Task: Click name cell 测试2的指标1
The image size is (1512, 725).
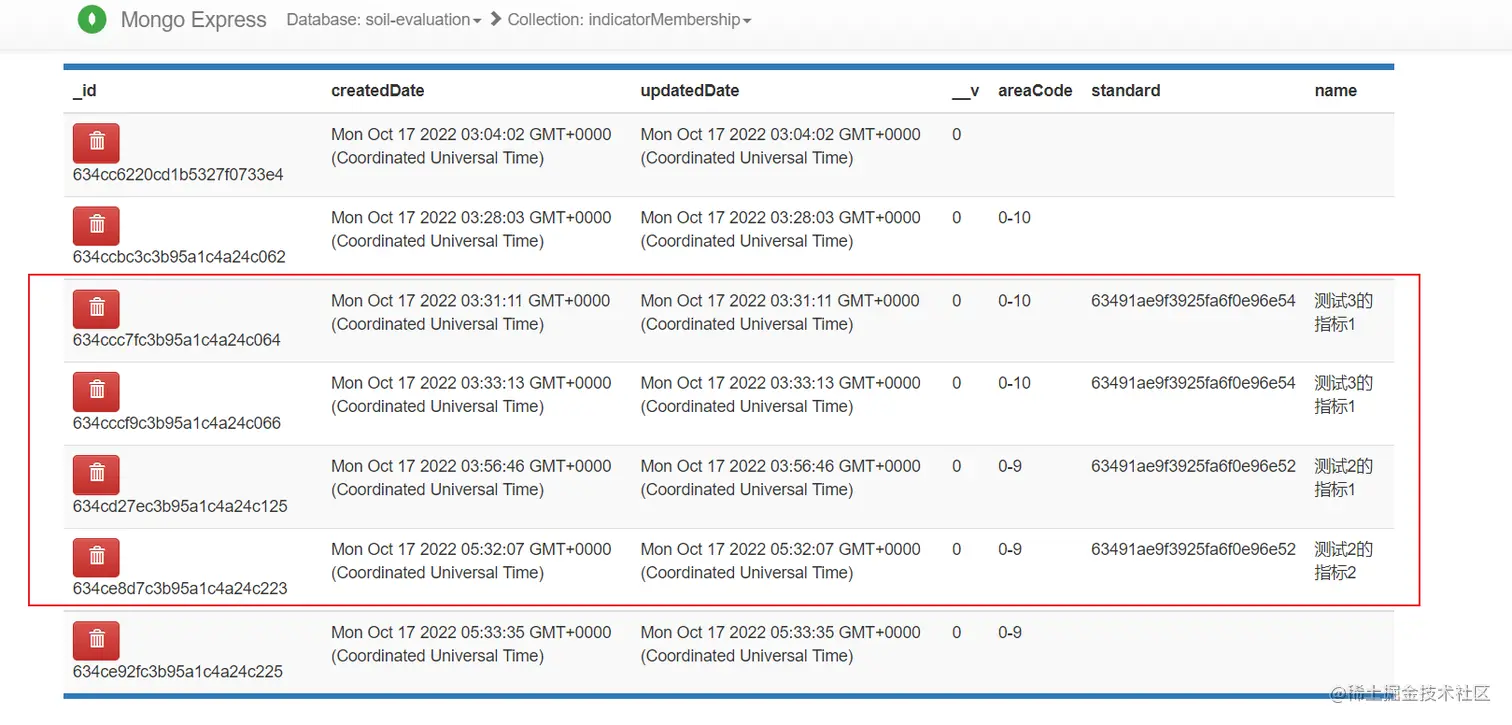Action: click(1344, 477)
